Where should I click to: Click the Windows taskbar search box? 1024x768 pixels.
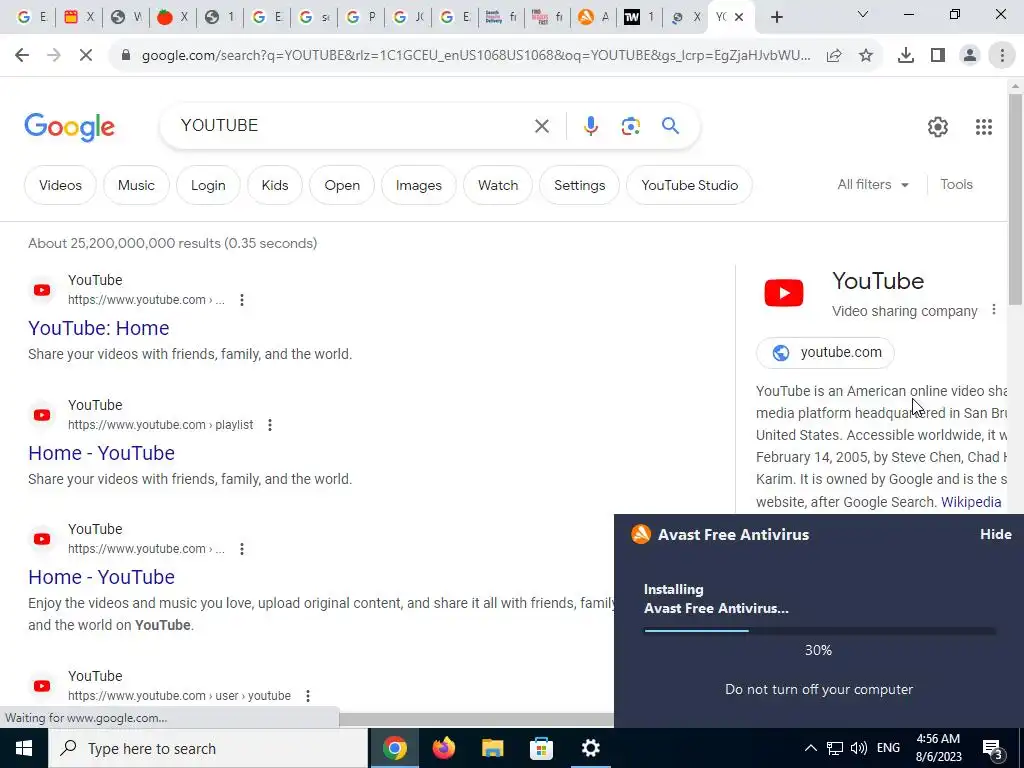208,748
